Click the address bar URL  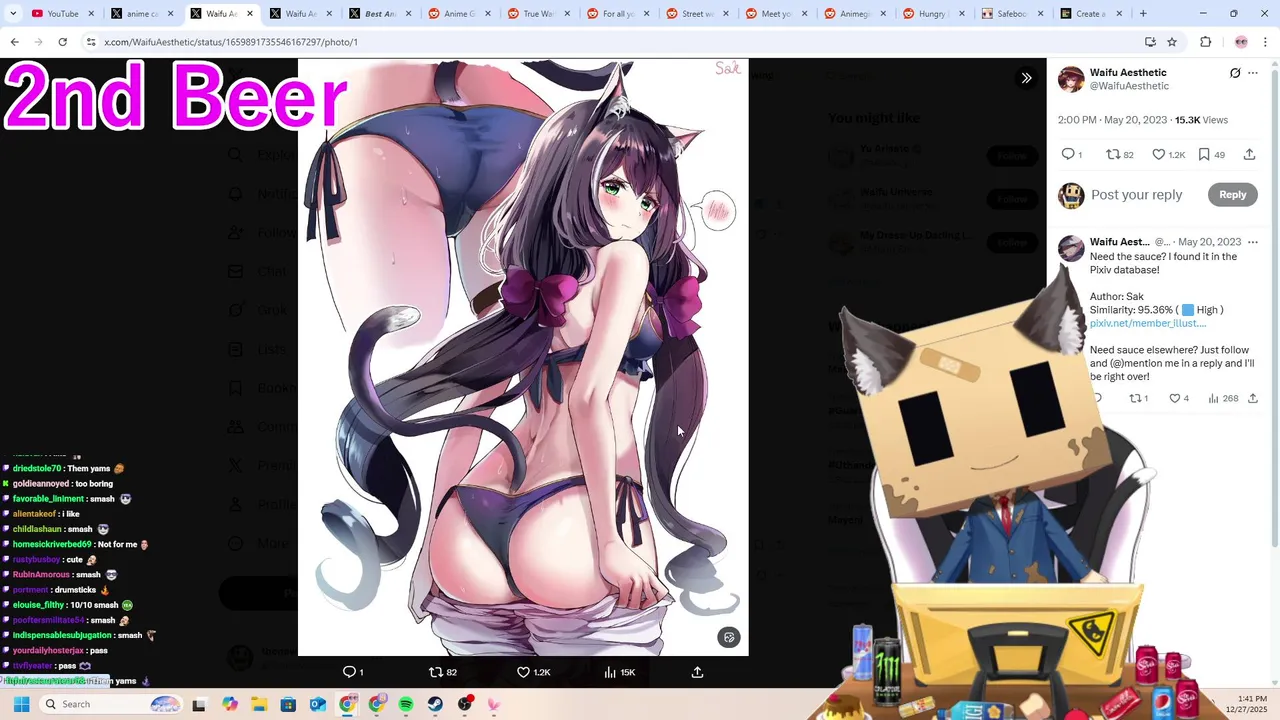(x=230, y=42)
